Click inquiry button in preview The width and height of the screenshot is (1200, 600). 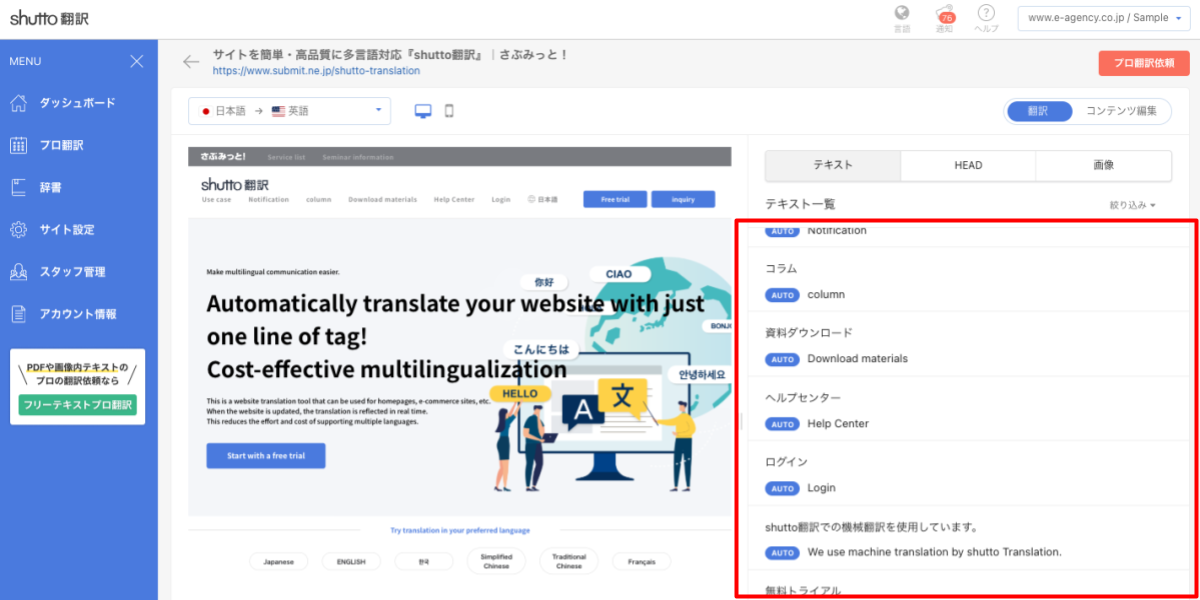coord(683,199)
